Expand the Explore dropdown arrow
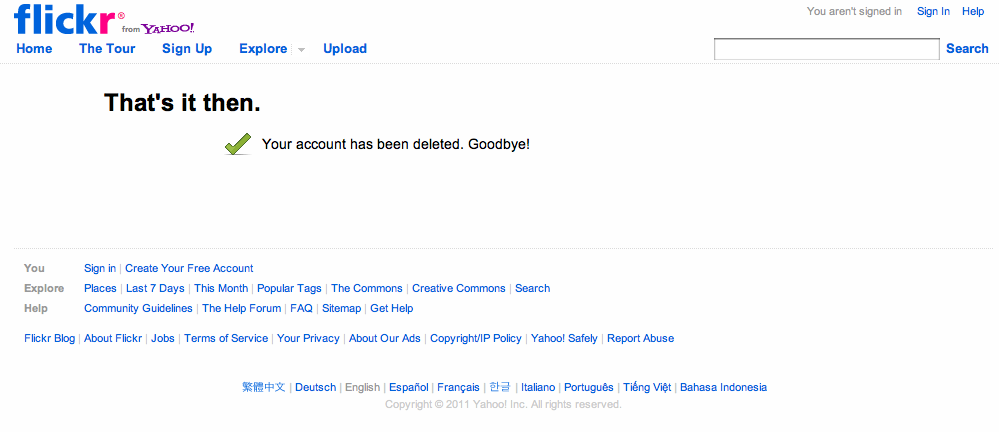Viewport: 999px width, 432px height. (301, 49)
